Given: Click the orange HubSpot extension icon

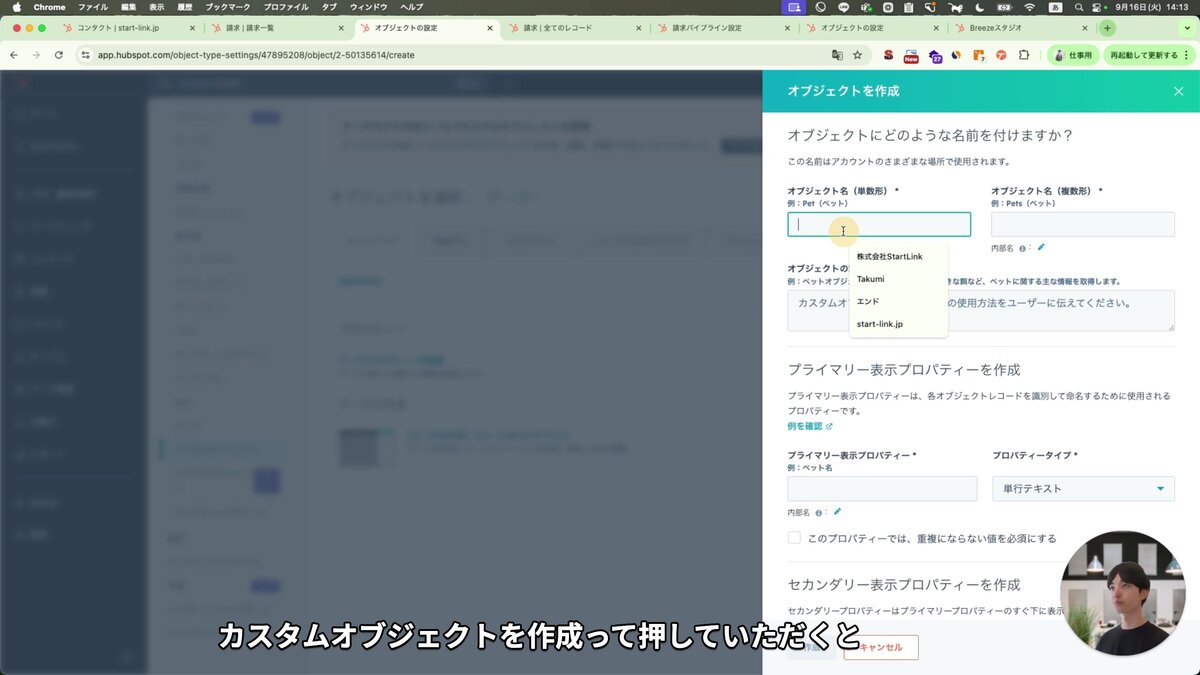Looking at the screenshot, I should 978,56.
